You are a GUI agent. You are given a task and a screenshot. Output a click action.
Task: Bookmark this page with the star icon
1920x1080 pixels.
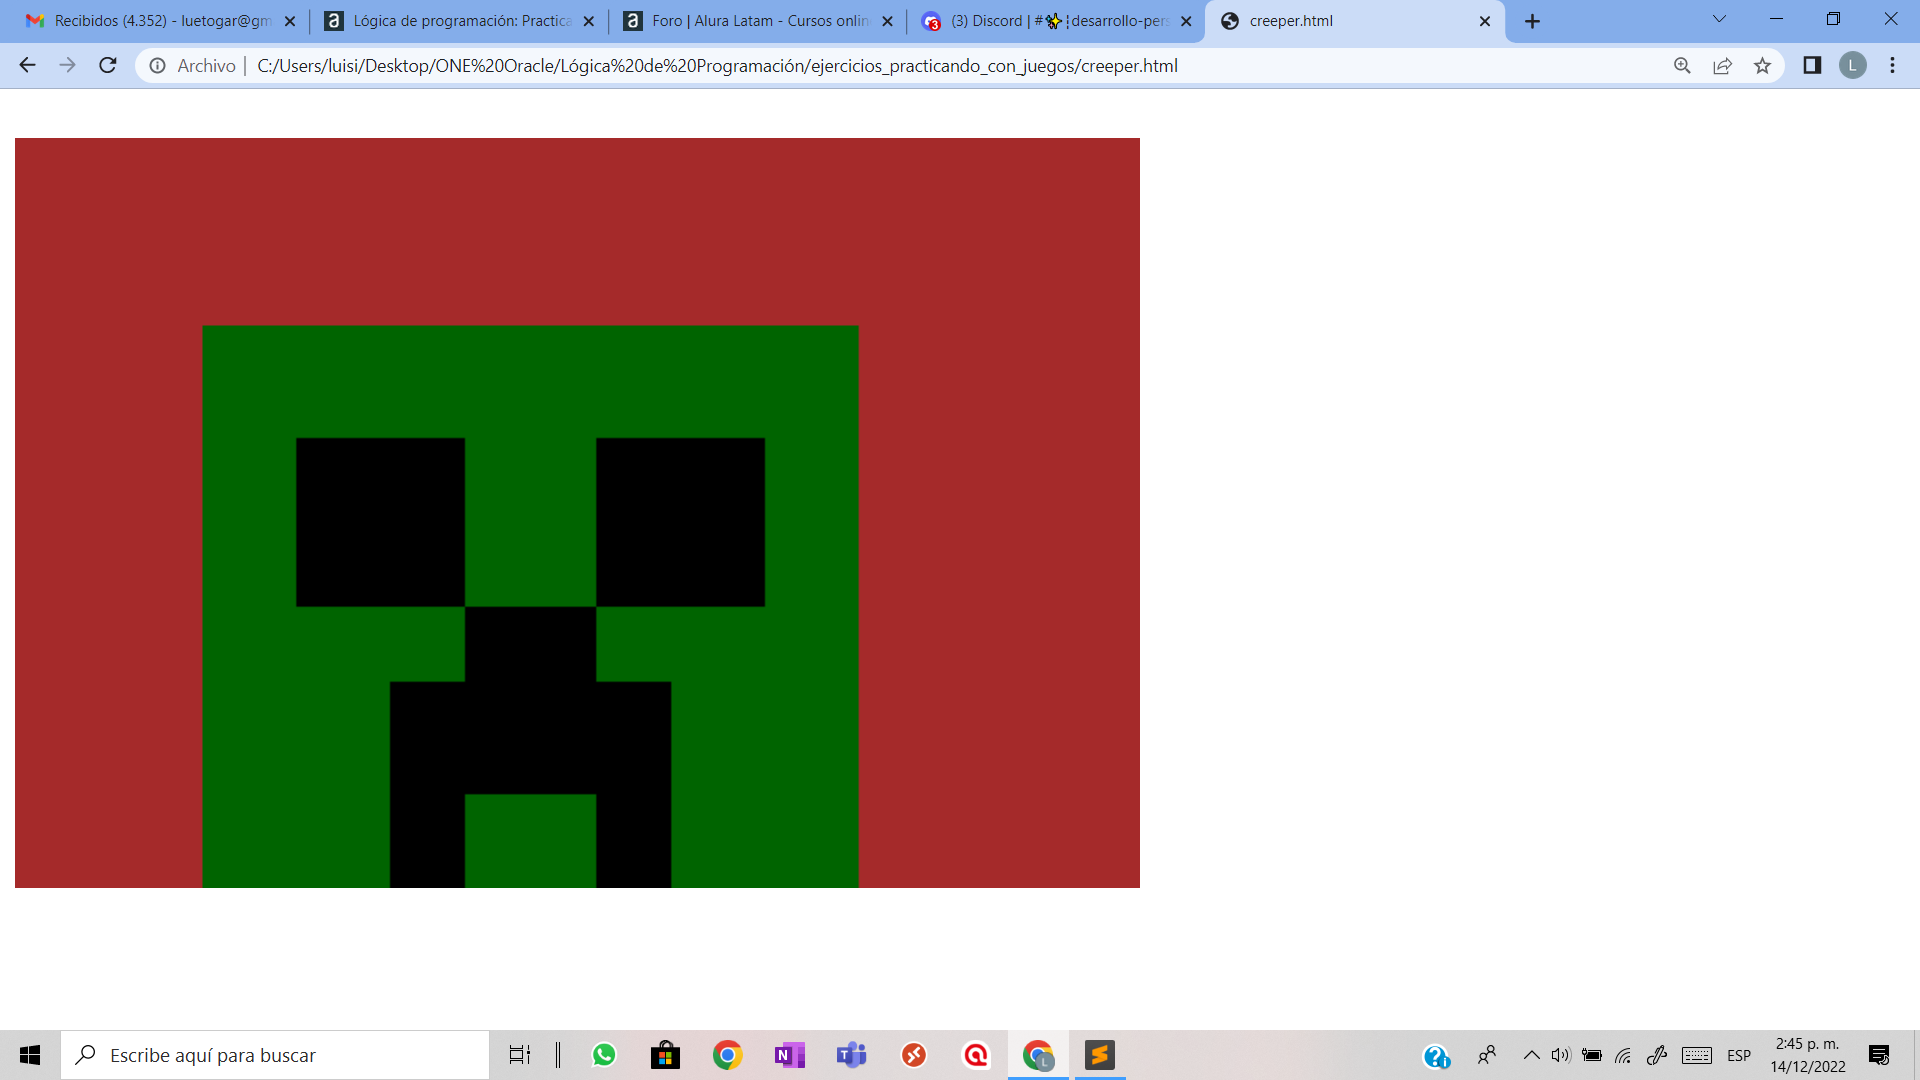pyautogui.click(x=1762, y=65)
